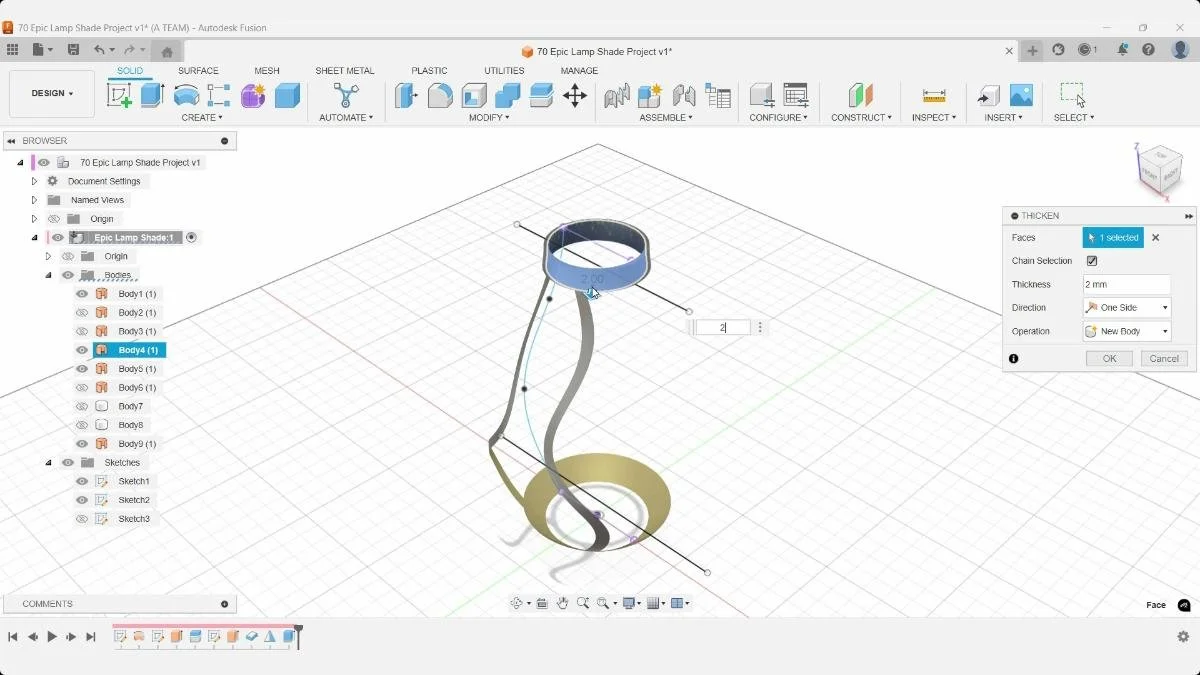Click the in-canvas thickness value box

(723, 327)
